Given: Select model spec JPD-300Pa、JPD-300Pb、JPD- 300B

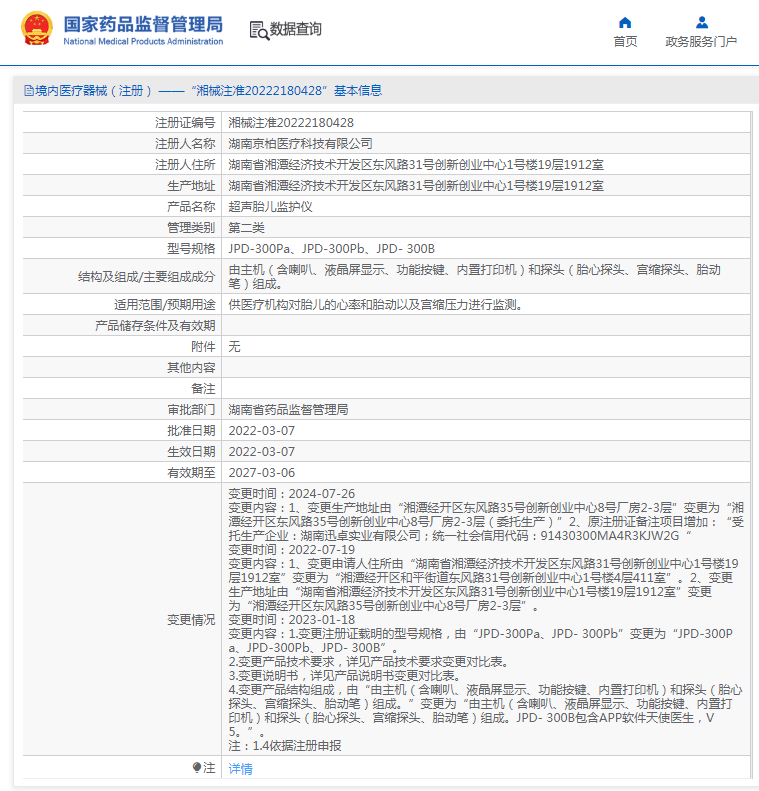Looking at the screenshot, I should [x=331, y=249].
